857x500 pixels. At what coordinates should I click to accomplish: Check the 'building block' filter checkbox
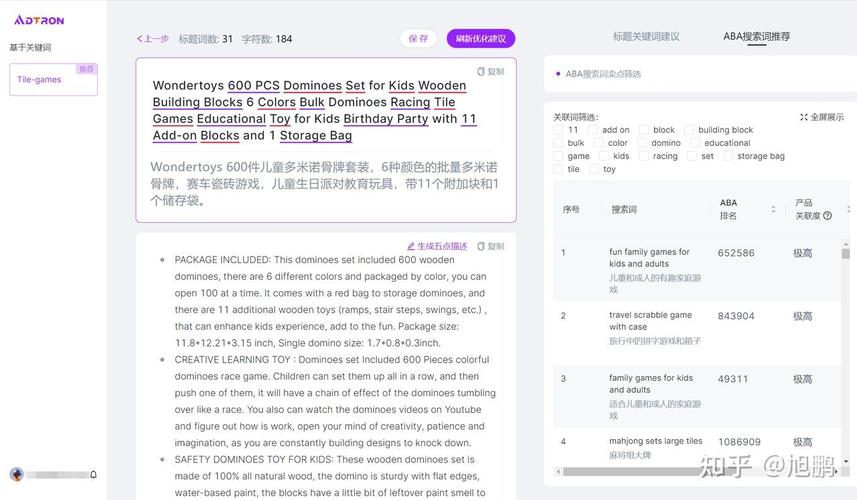[x=689, y=130]
